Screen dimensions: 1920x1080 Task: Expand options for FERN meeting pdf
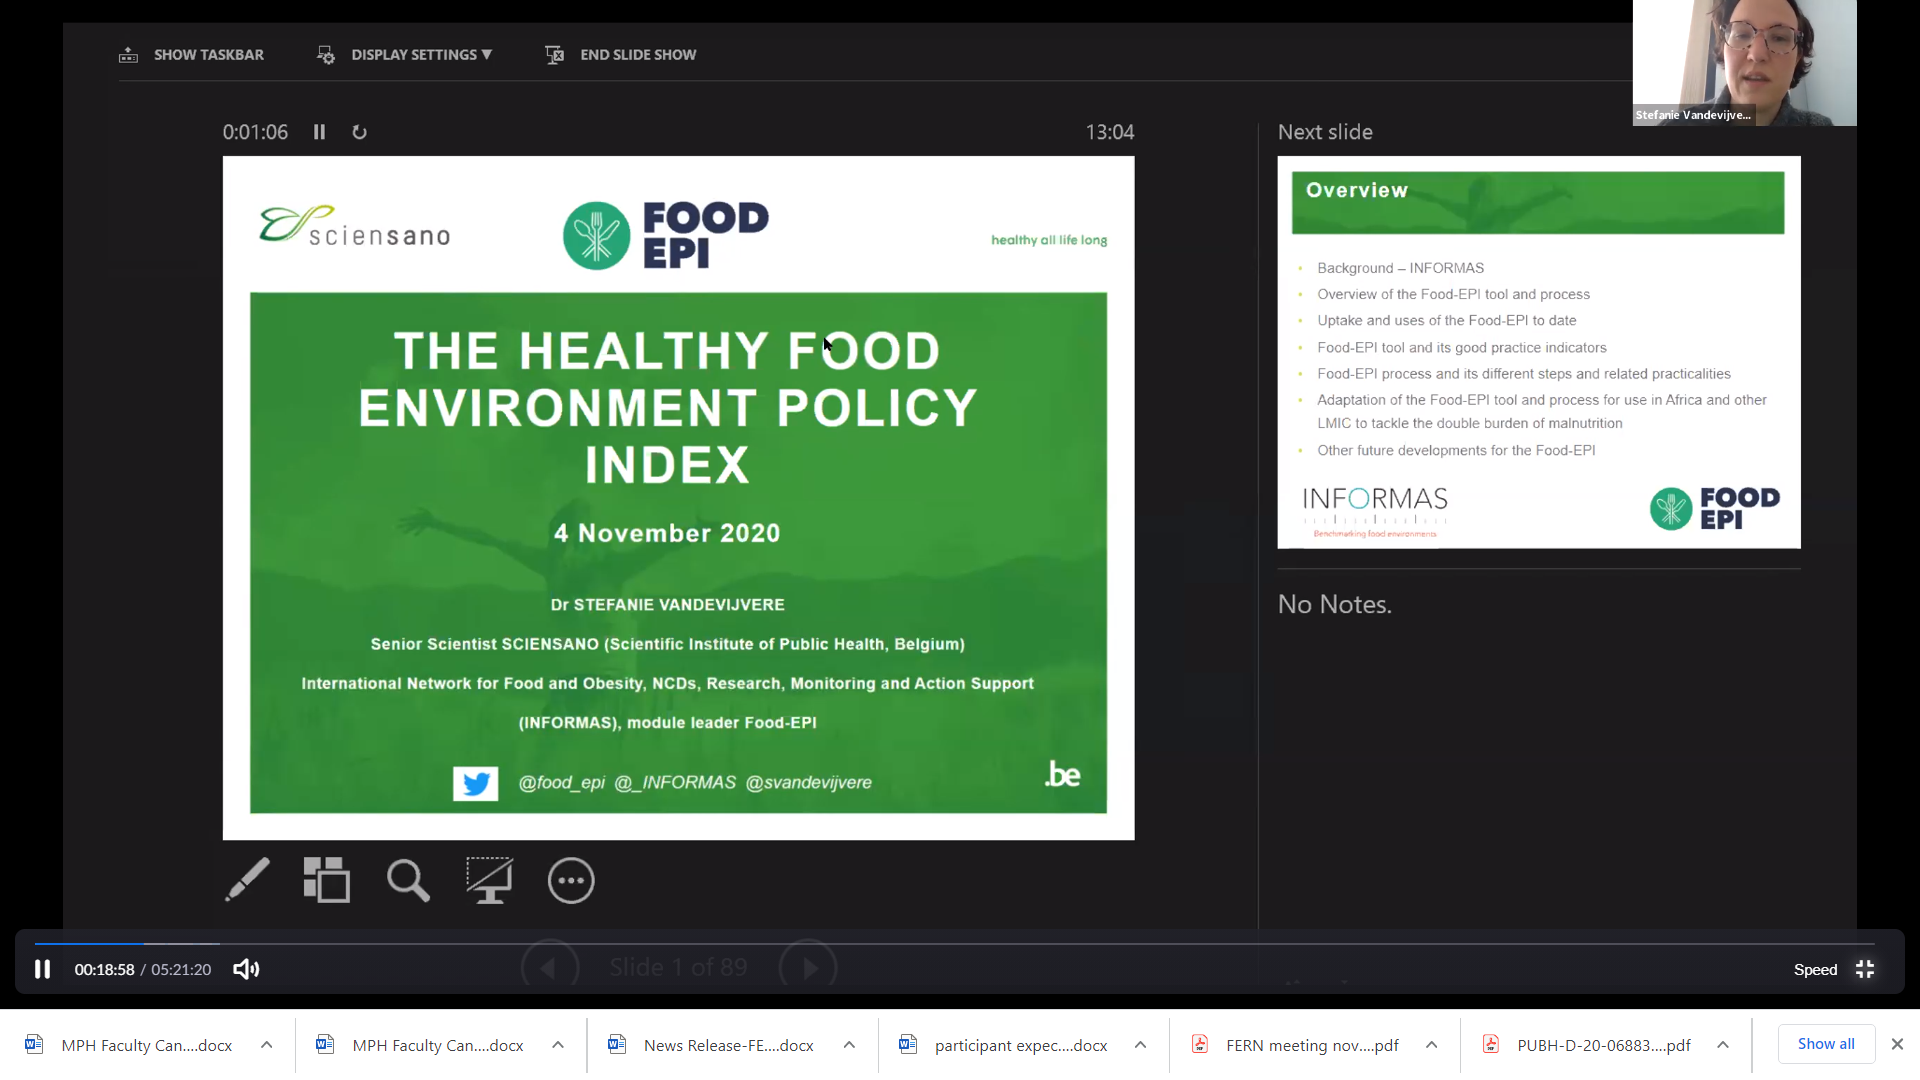tap(1431, 1045)
